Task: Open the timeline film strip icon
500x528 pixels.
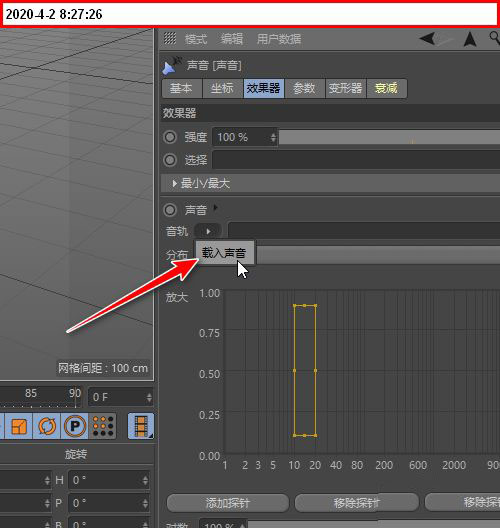Action: (141, 426)
